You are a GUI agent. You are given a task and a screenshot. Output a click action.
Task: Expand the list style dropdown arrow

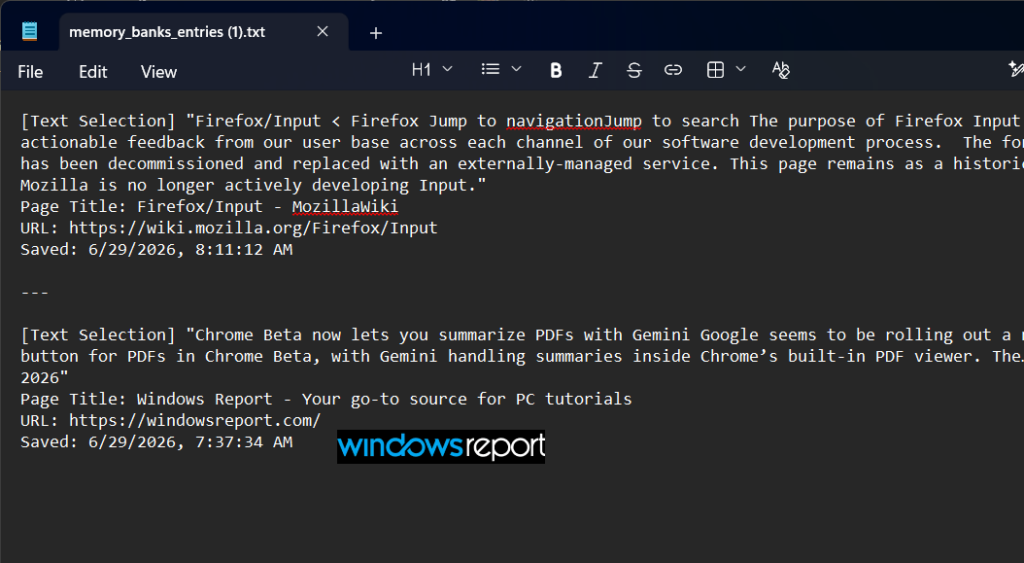516,69
